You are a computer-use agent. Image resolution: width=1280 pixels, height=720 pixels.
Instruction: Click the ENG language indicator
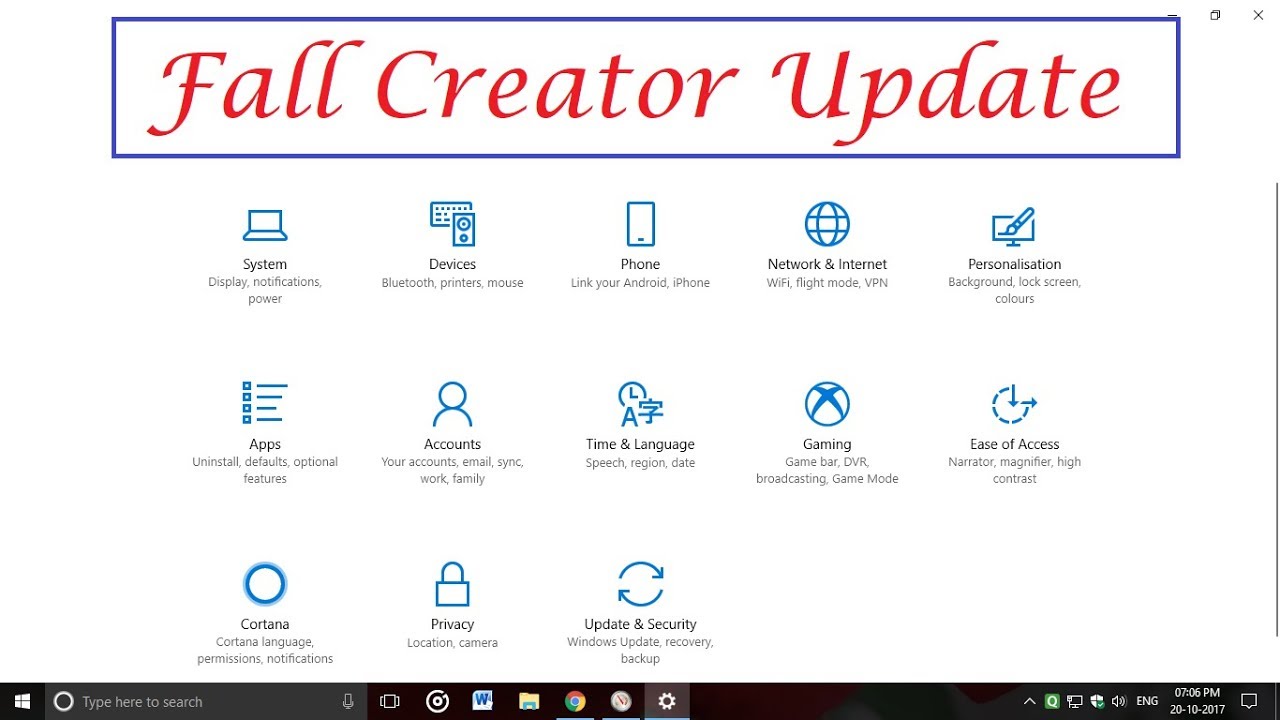pos(1147,702)
